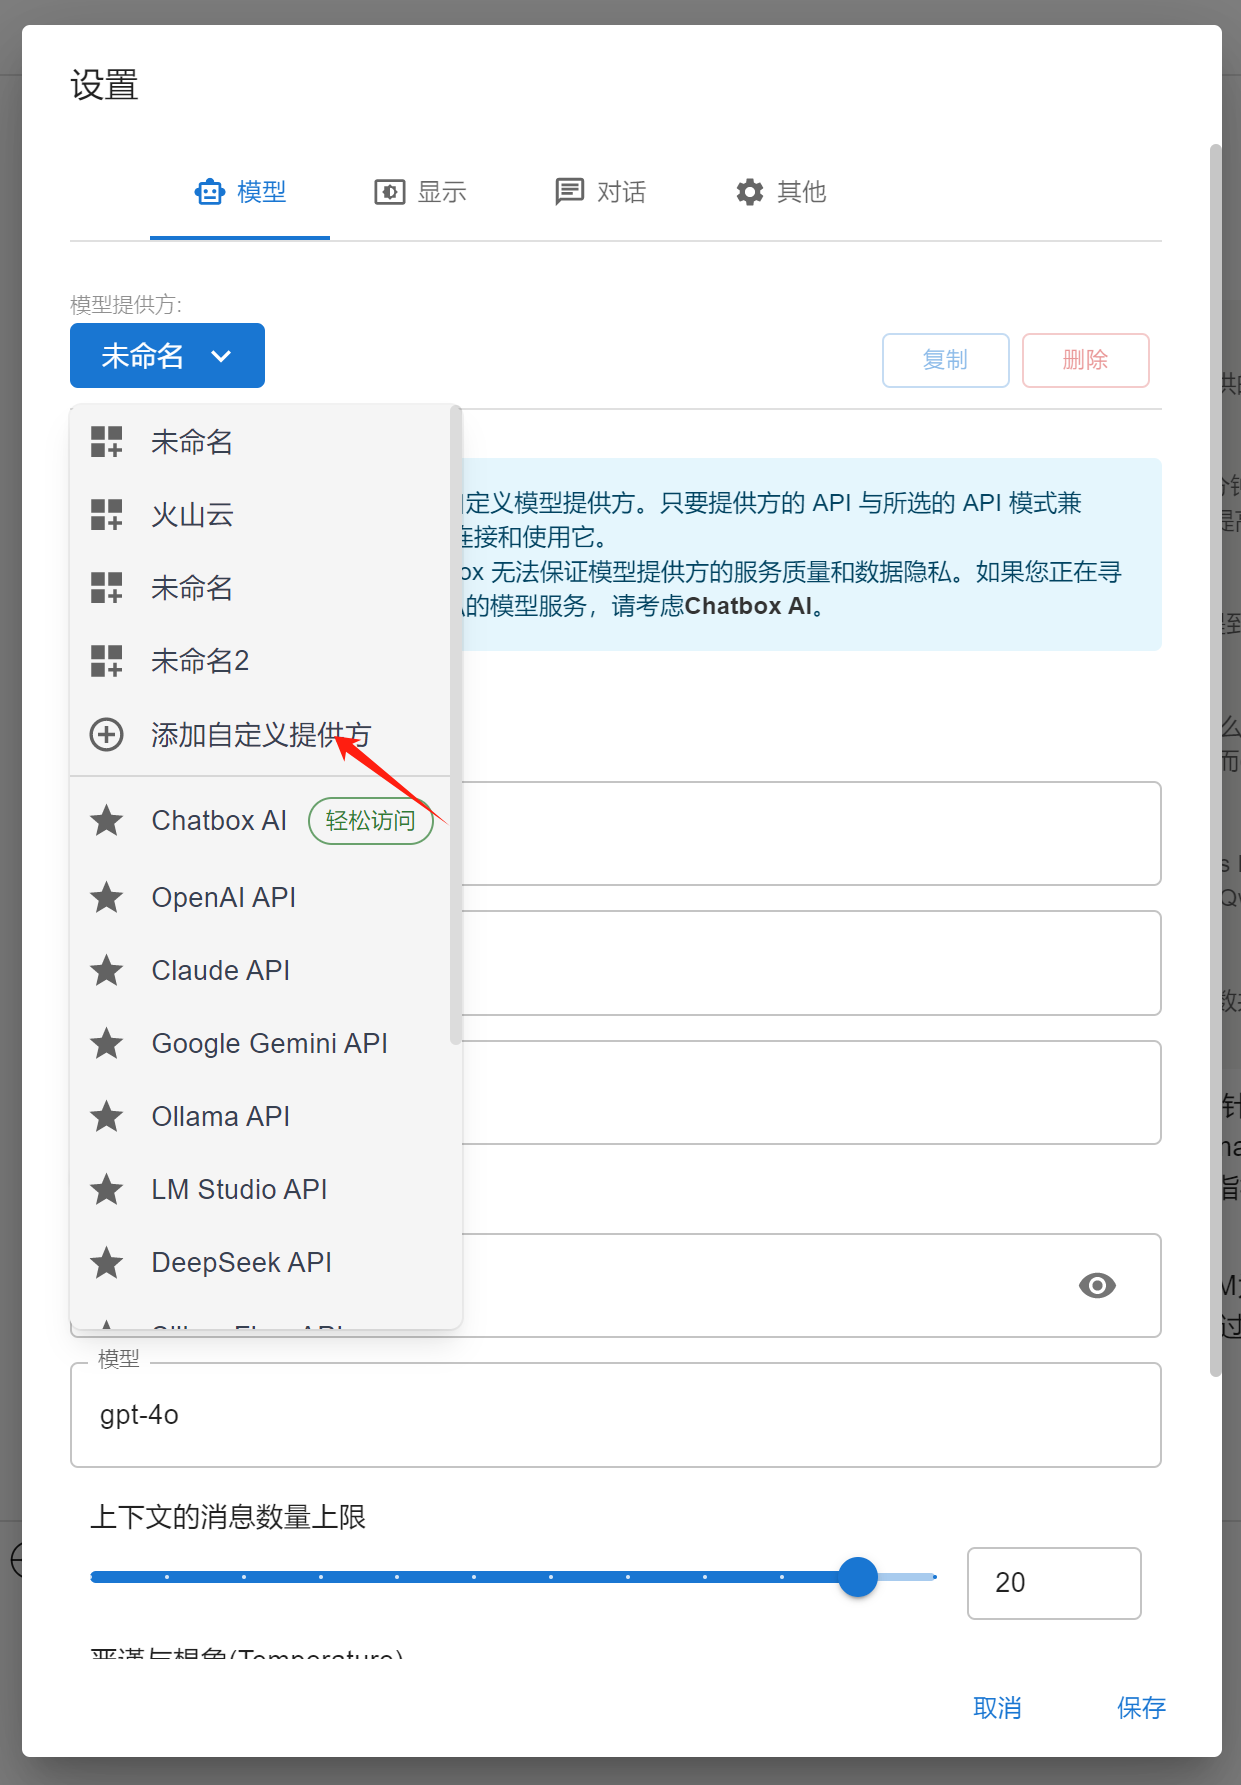Select the 未命名 entry listed above 火山云

(260, 442)
